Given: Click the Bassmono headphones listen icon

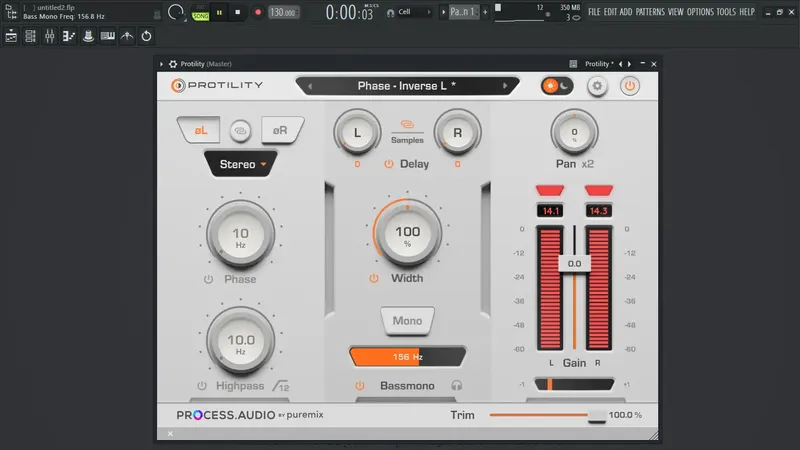Looking at the screenshot, I should coord(457,386).
